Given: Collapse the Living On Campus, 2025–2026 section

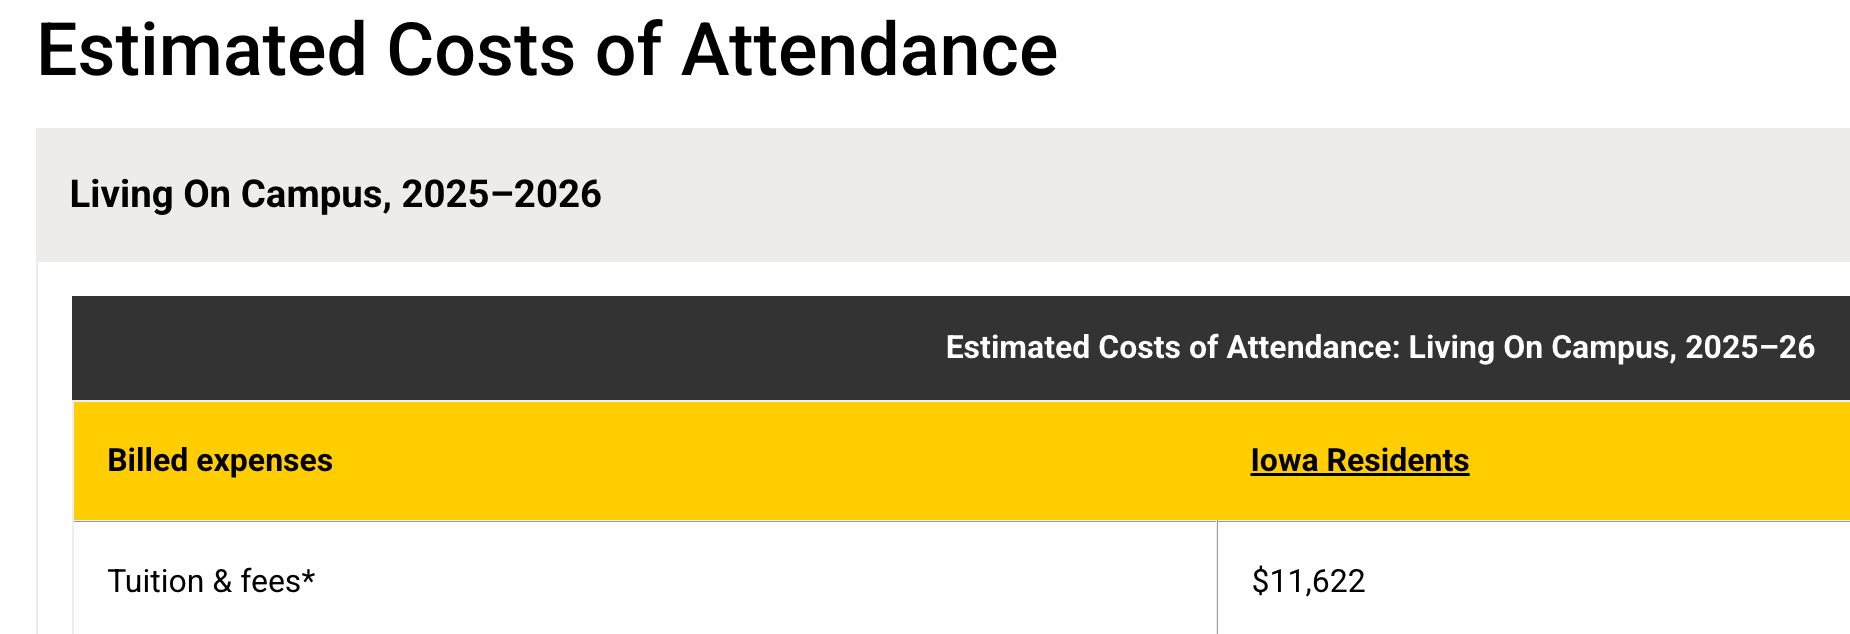Looking at the screenshot, I should [x=335, y=194].
